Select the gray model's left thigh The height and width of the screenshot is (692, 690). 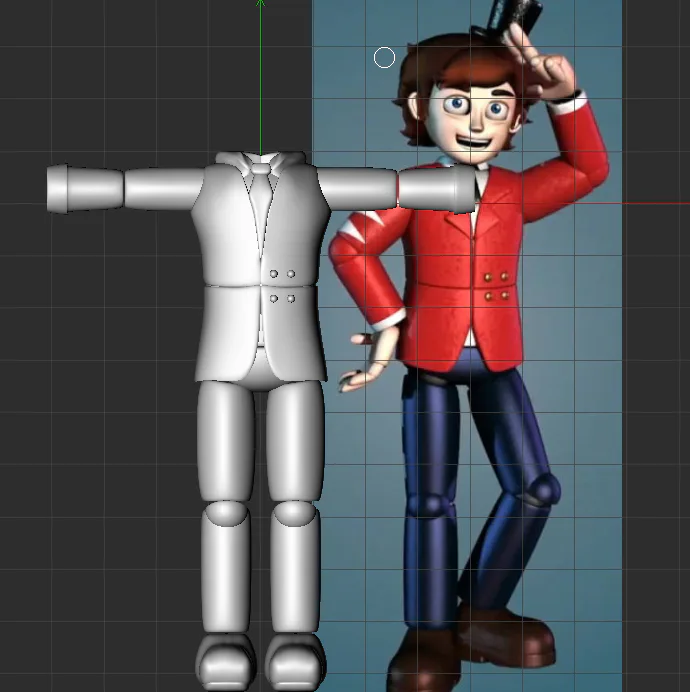[226, 441]
